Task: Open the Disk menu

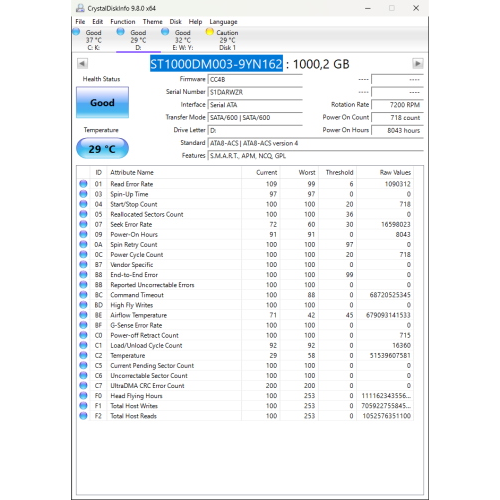Action: coord(175,22)
